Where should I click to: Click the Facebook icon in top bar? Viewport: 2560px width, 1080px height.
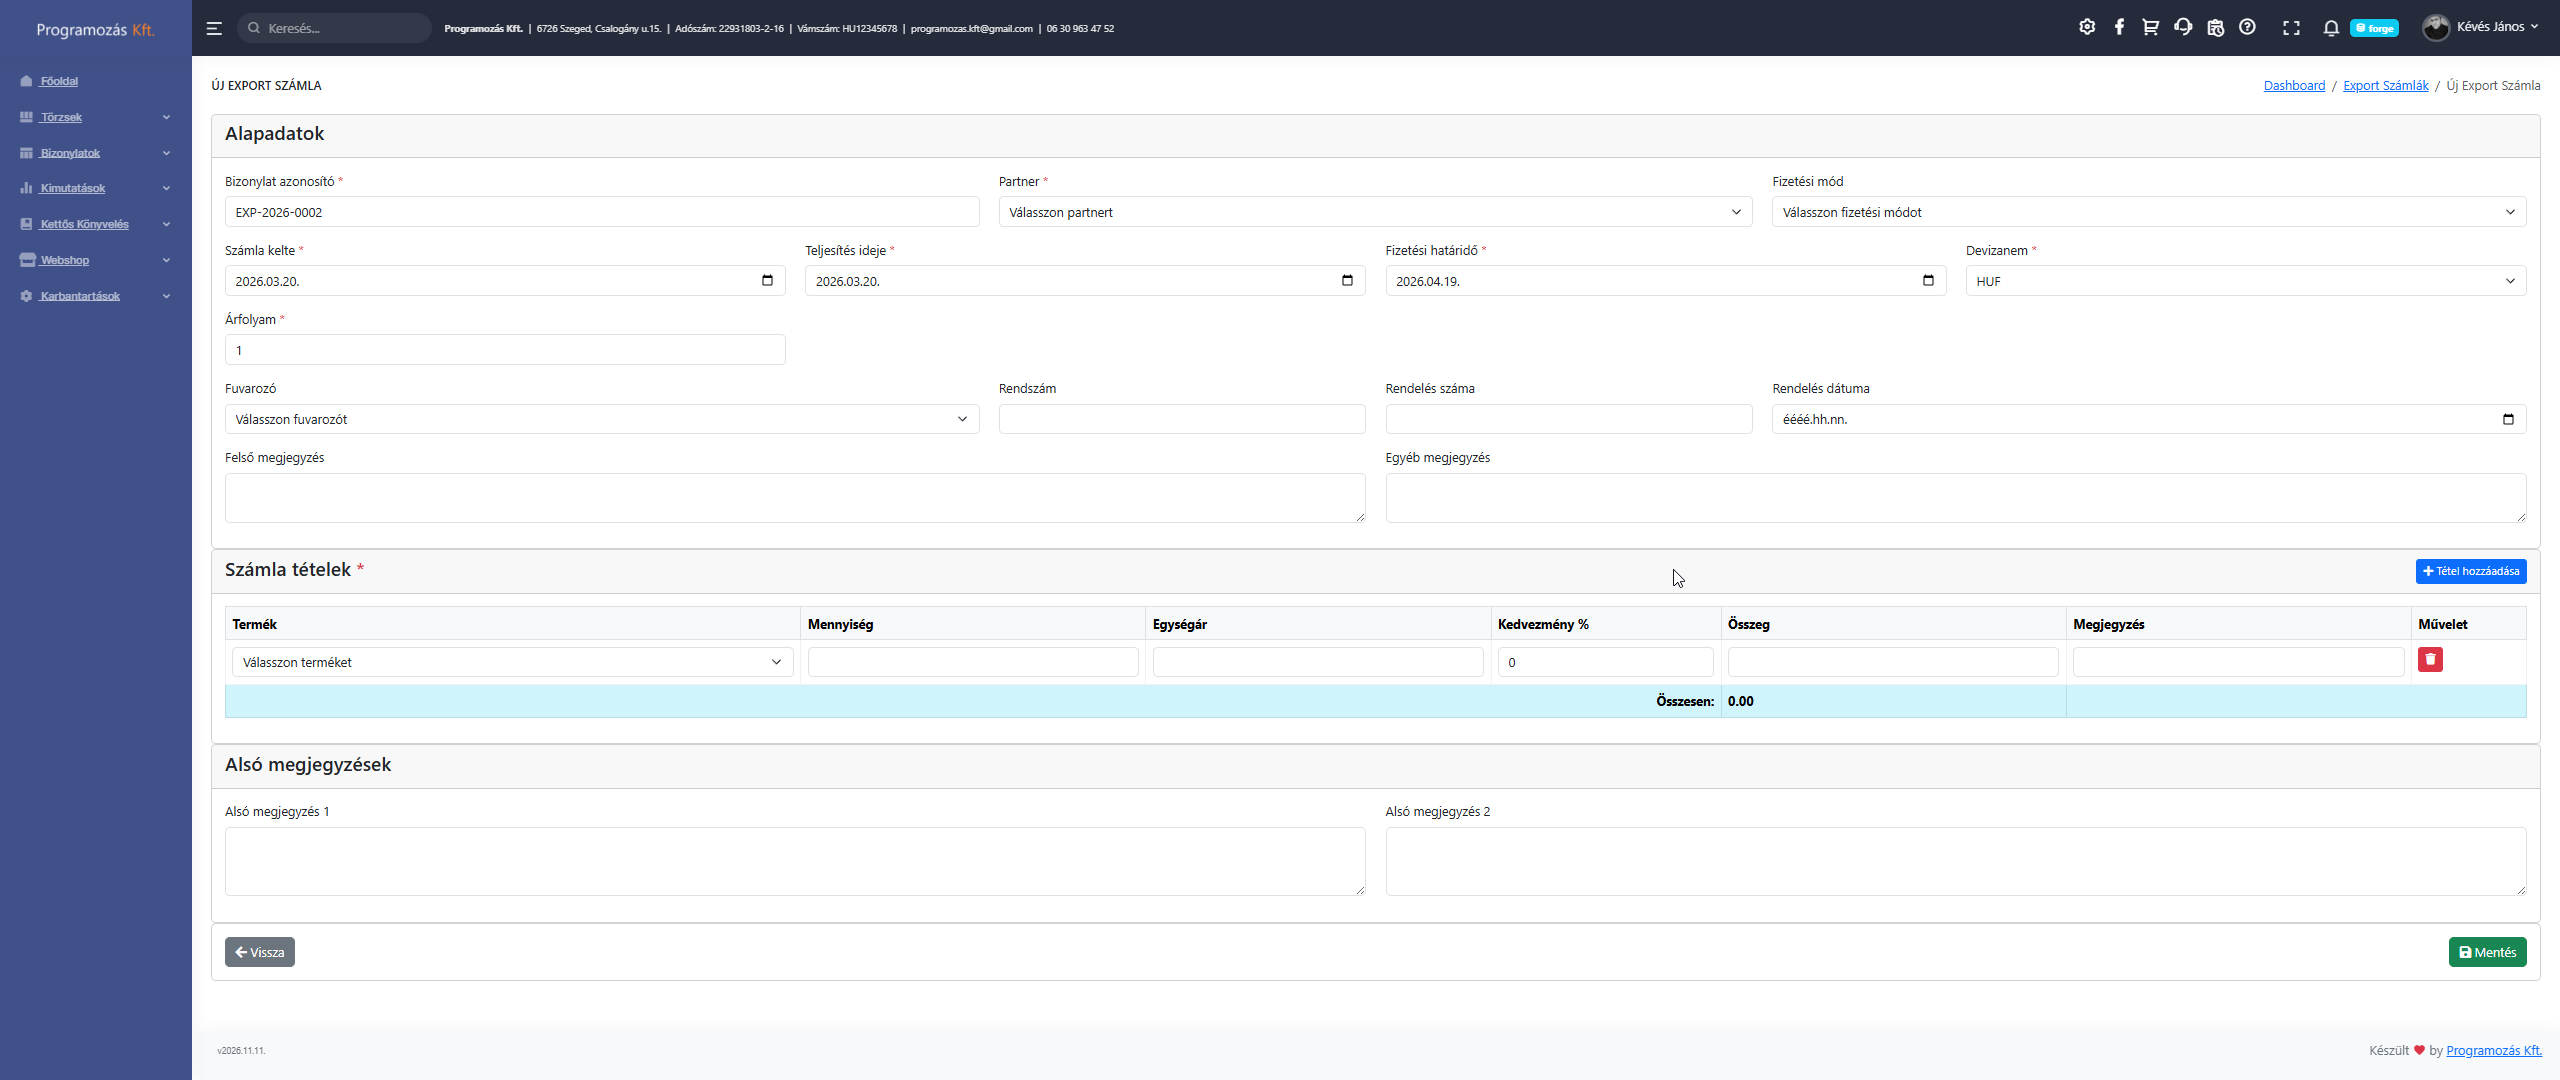[x=2119, y=28]
